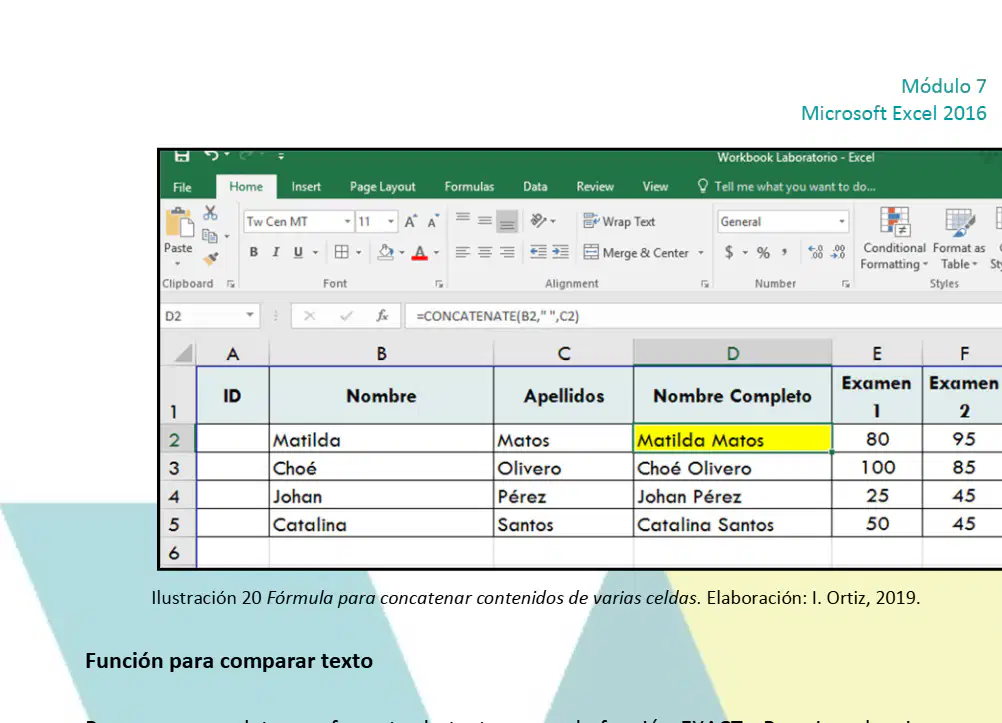The image size is (1002, 723).
Task: Toggle Italic formatting
Action: [275, 253]
